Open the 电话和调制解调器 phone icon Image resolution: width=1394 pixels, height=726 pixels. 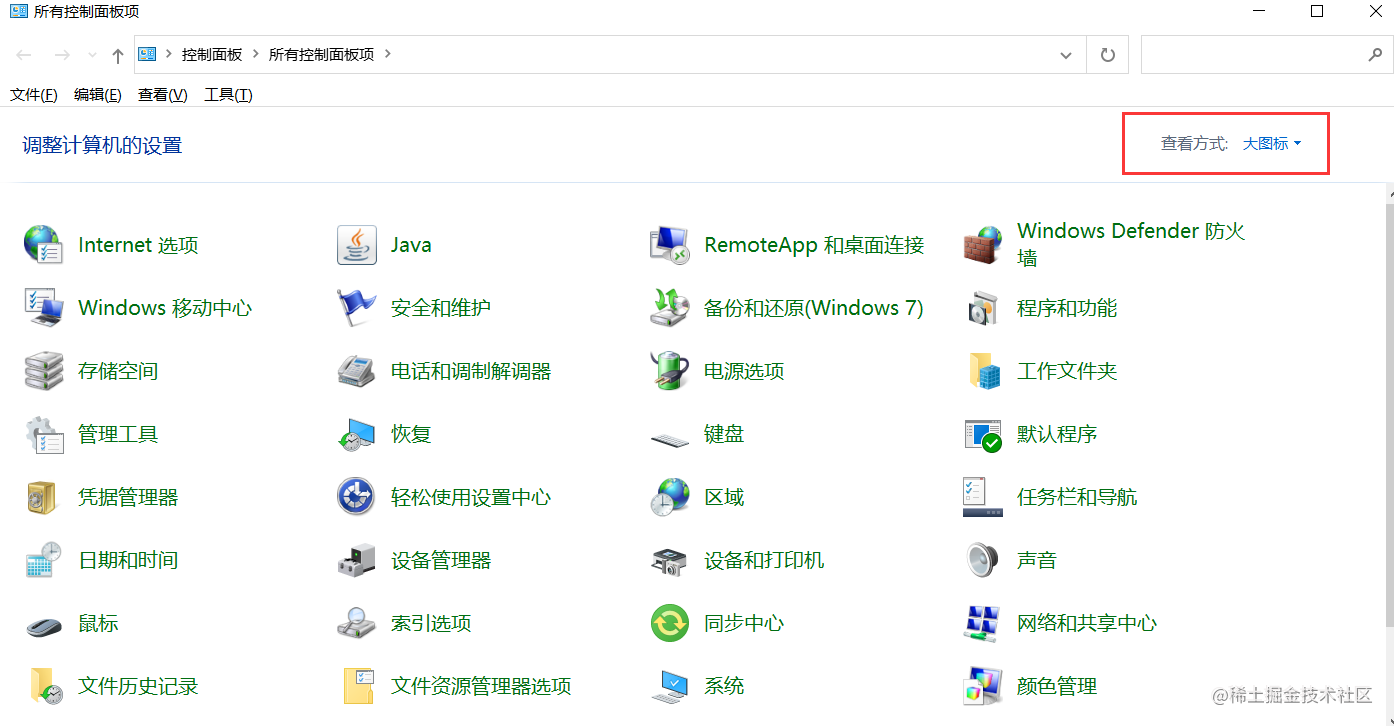click(356, 371)
